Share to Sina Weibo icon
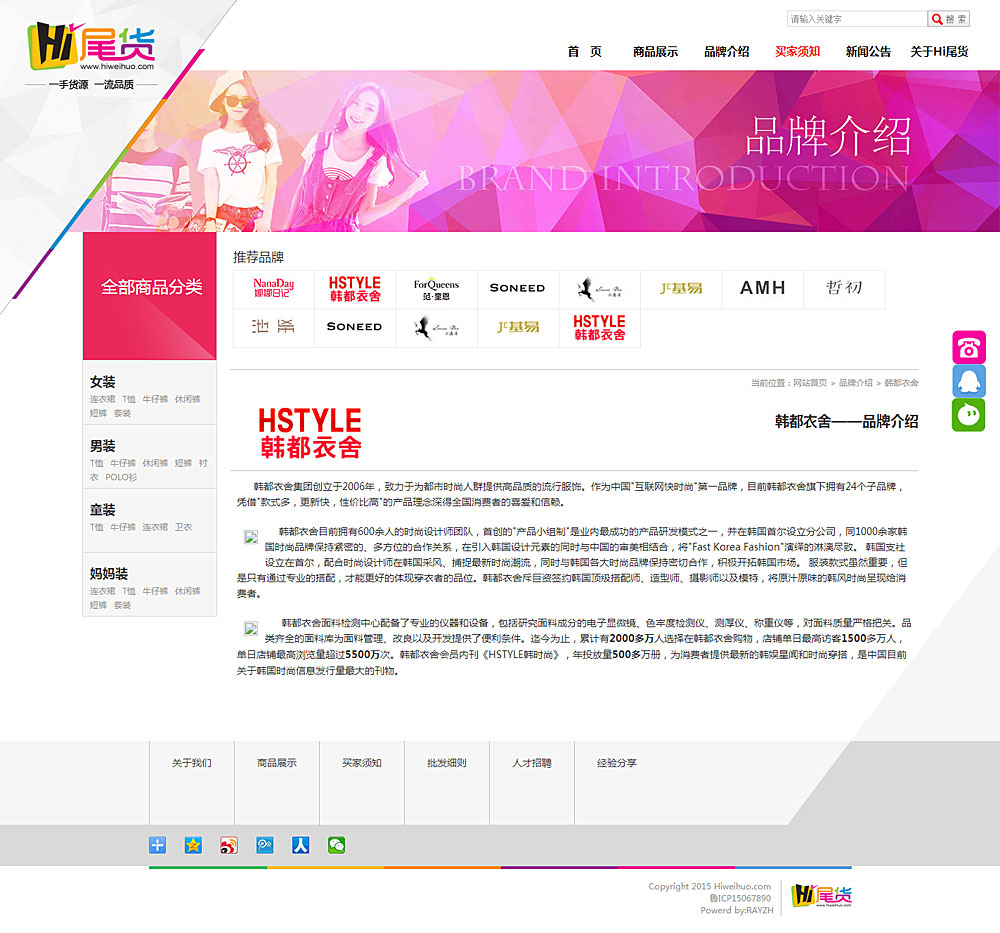Viewport: 1000px width, 933px height. [x=229, y=845]
